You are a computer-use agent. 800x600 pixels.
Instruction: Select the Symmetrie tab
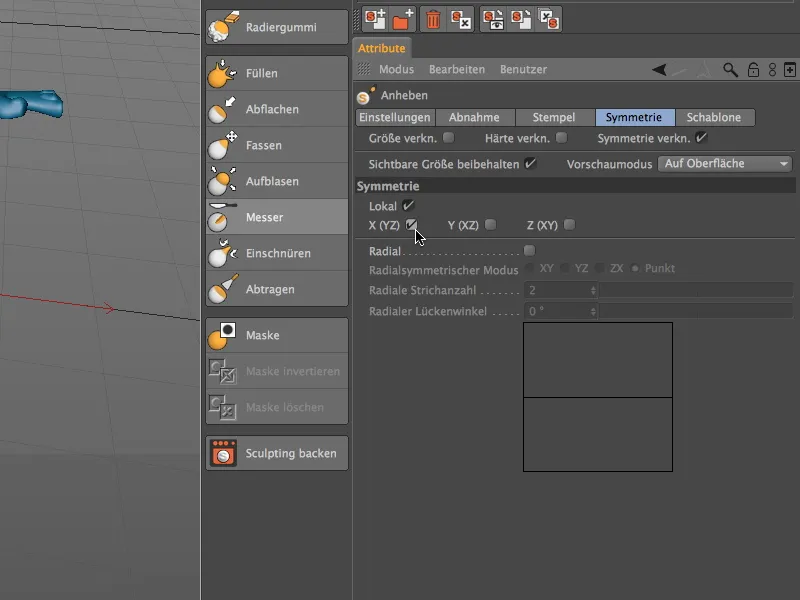pyautogui.click(x=634, y=117)
